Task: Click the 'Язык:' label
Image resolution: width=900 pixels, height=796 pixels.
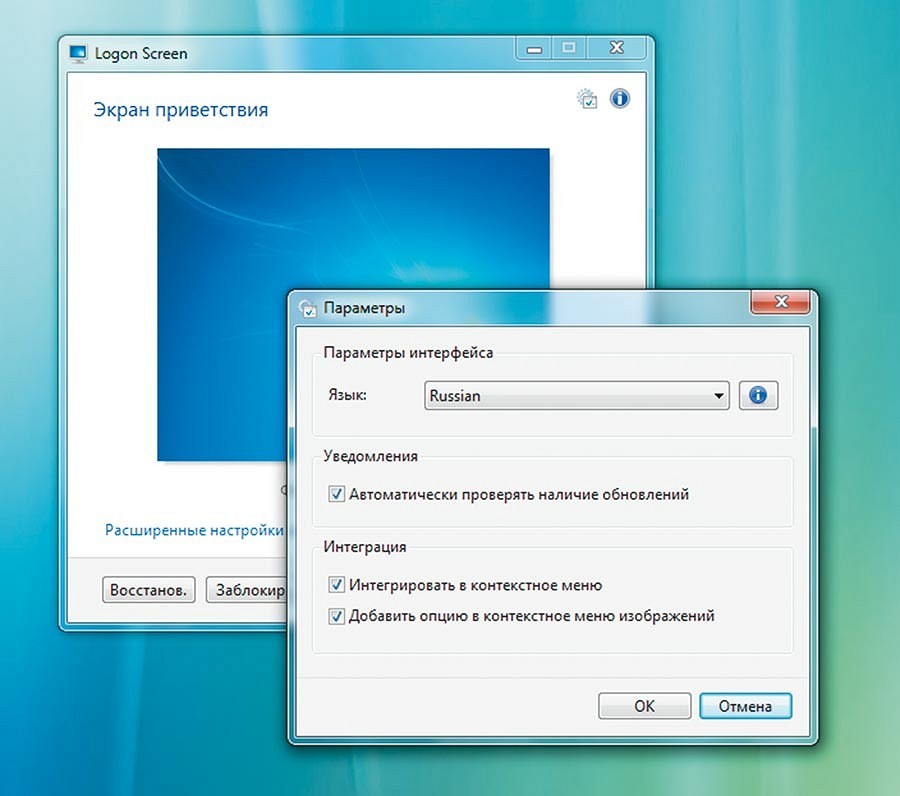Action: (x=347, y=395)
